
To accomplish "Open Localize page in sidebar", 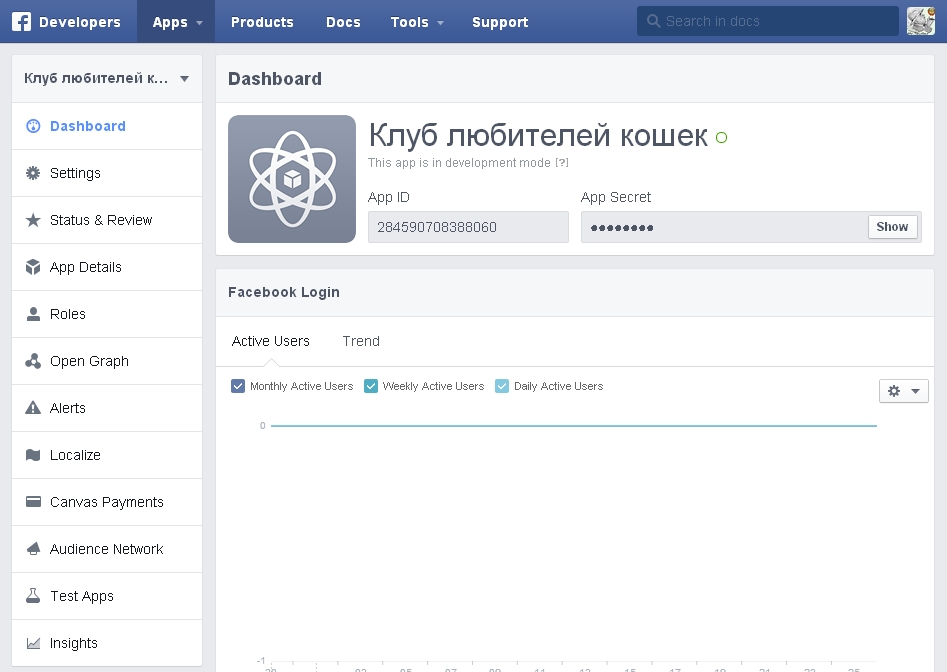I will point(107,455).
